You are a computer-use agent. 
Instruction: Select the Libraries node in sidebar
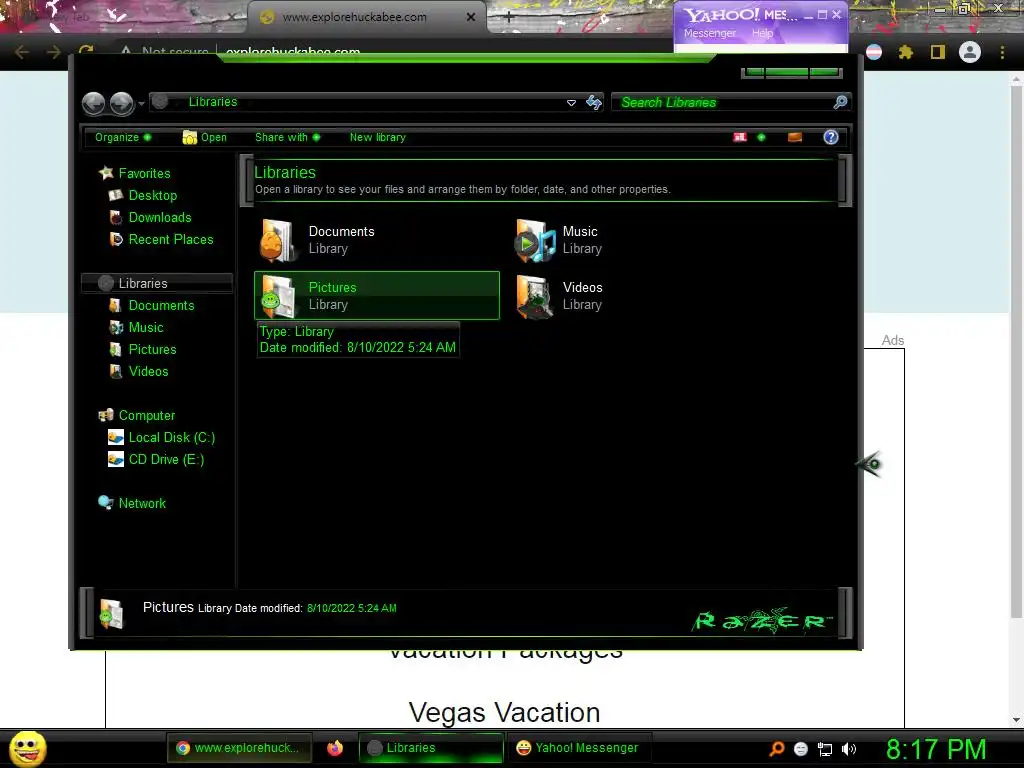157,283
